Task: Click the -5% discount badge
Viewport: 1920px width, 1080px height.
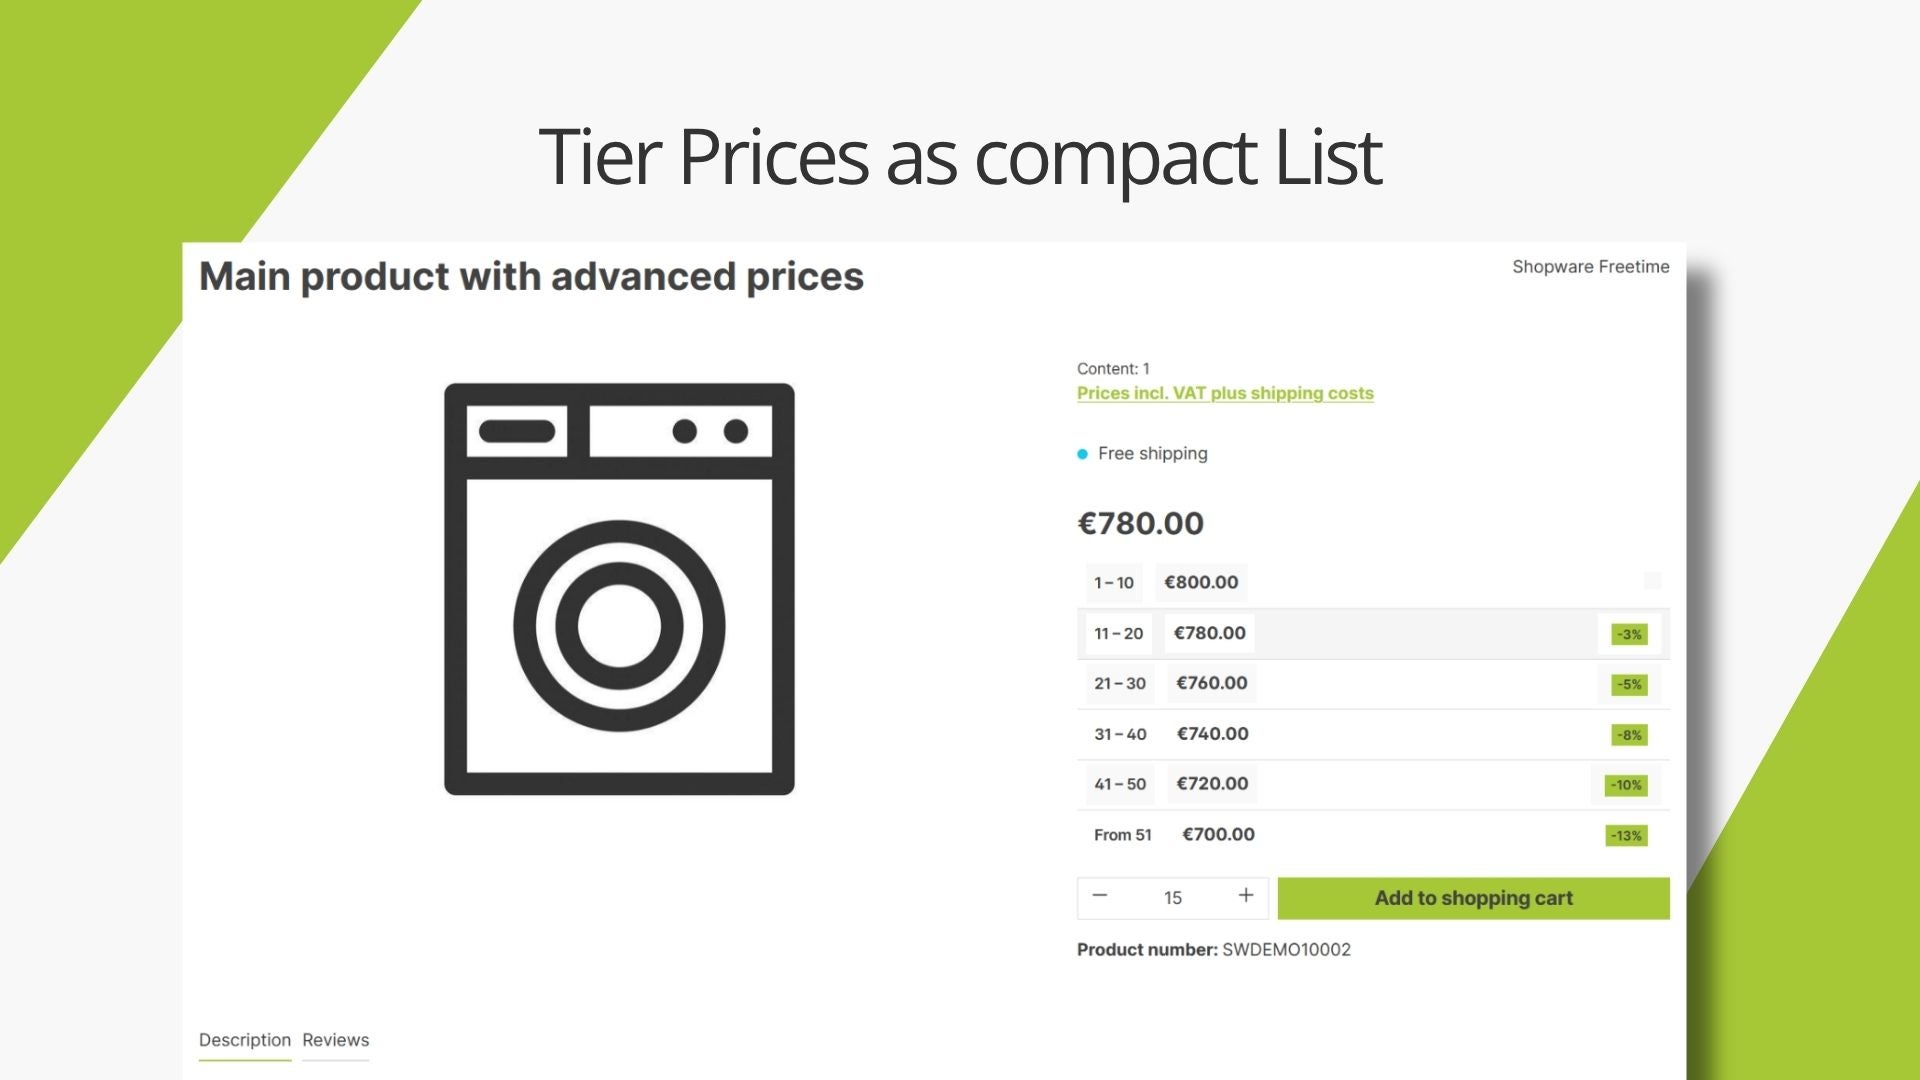Action: pos(1629,685)
